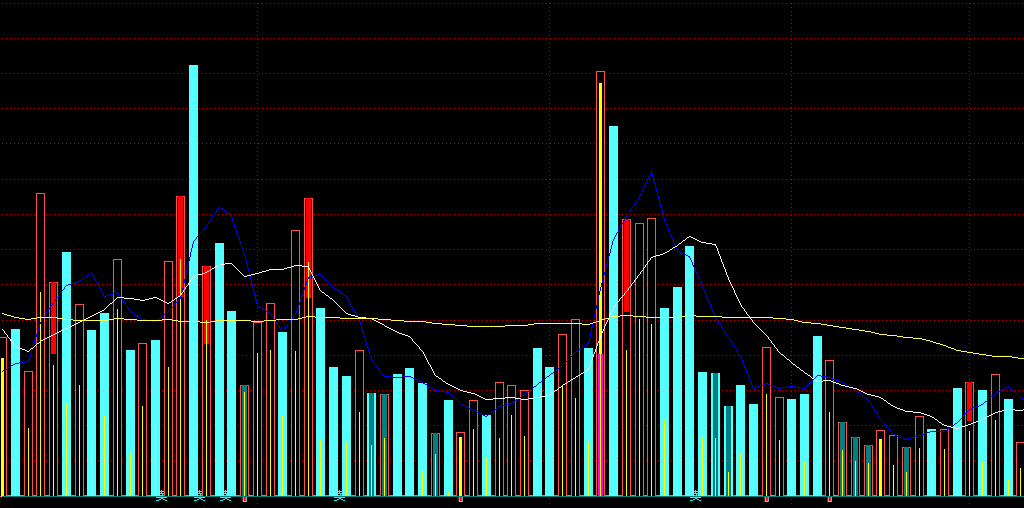Click the leftmost cyan 卖 sell marker
The image size is (1024, 508).
pos(161,496)
